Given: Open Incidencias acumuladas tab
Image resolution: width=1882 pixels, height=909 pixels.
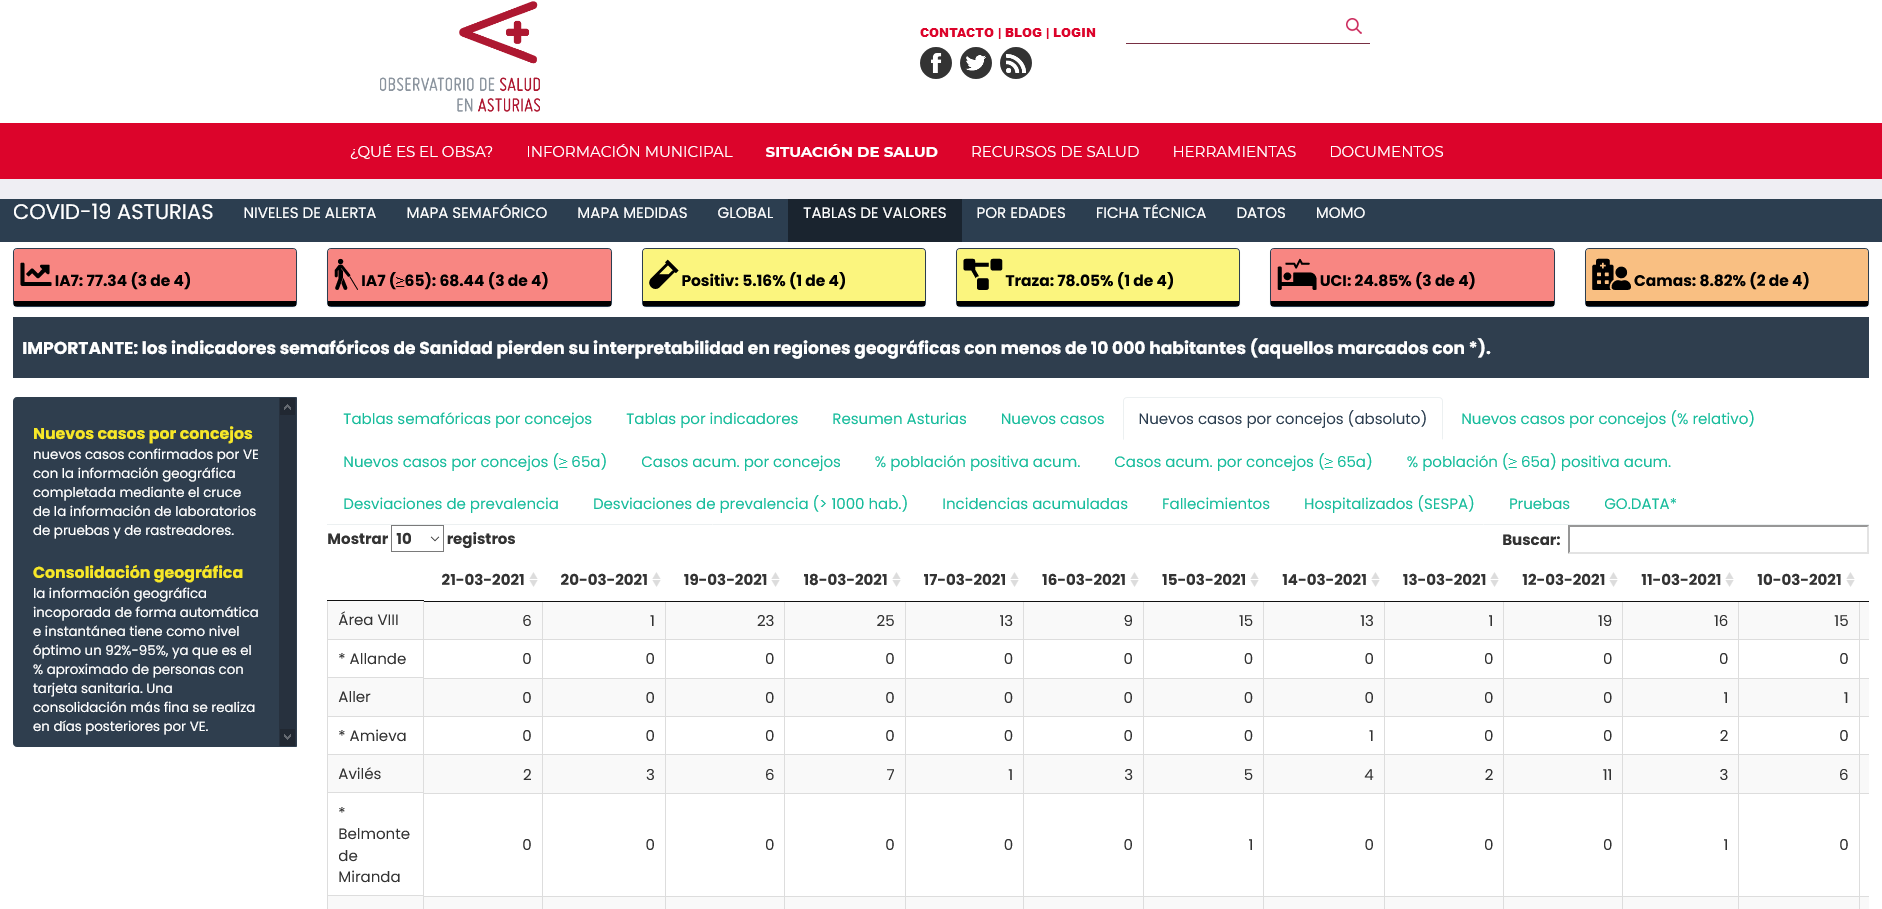Looking at the screenshot, I should pos(1035,504).
